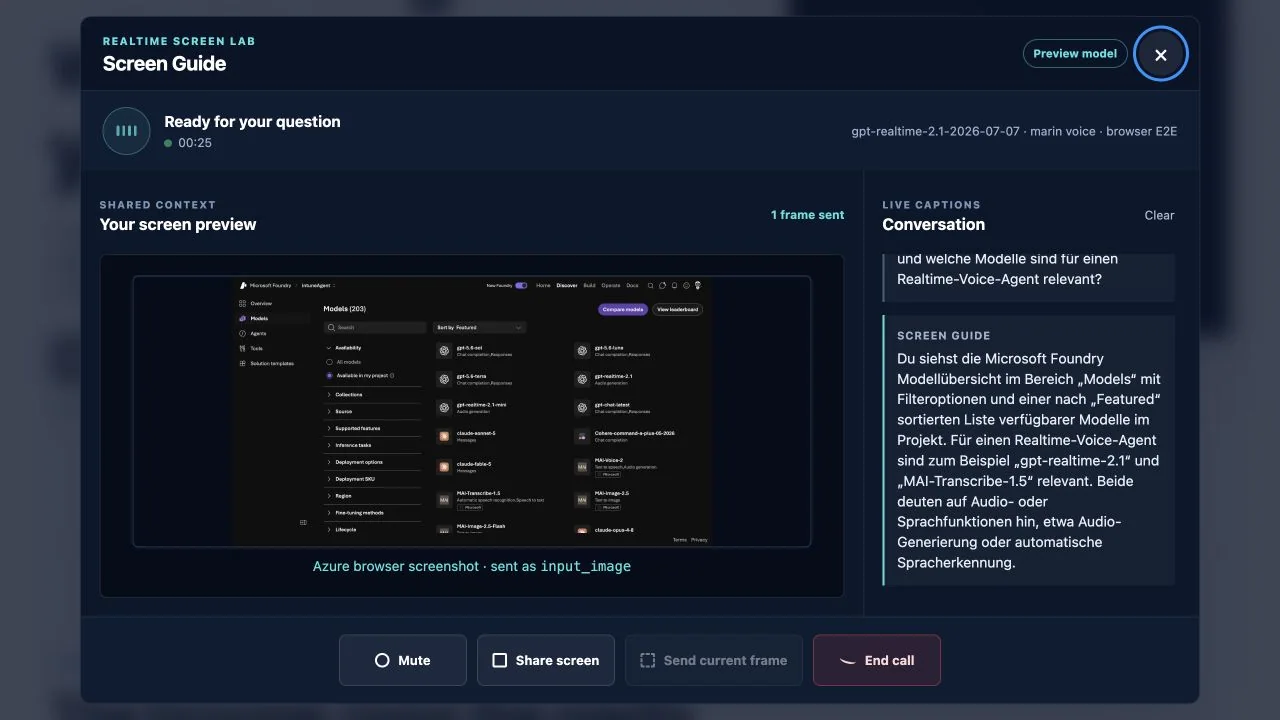The image size is (1280, 720).
Task: Click the claude-sonnet-5 model icon in the preview
Action: click(x=444, y=436)
